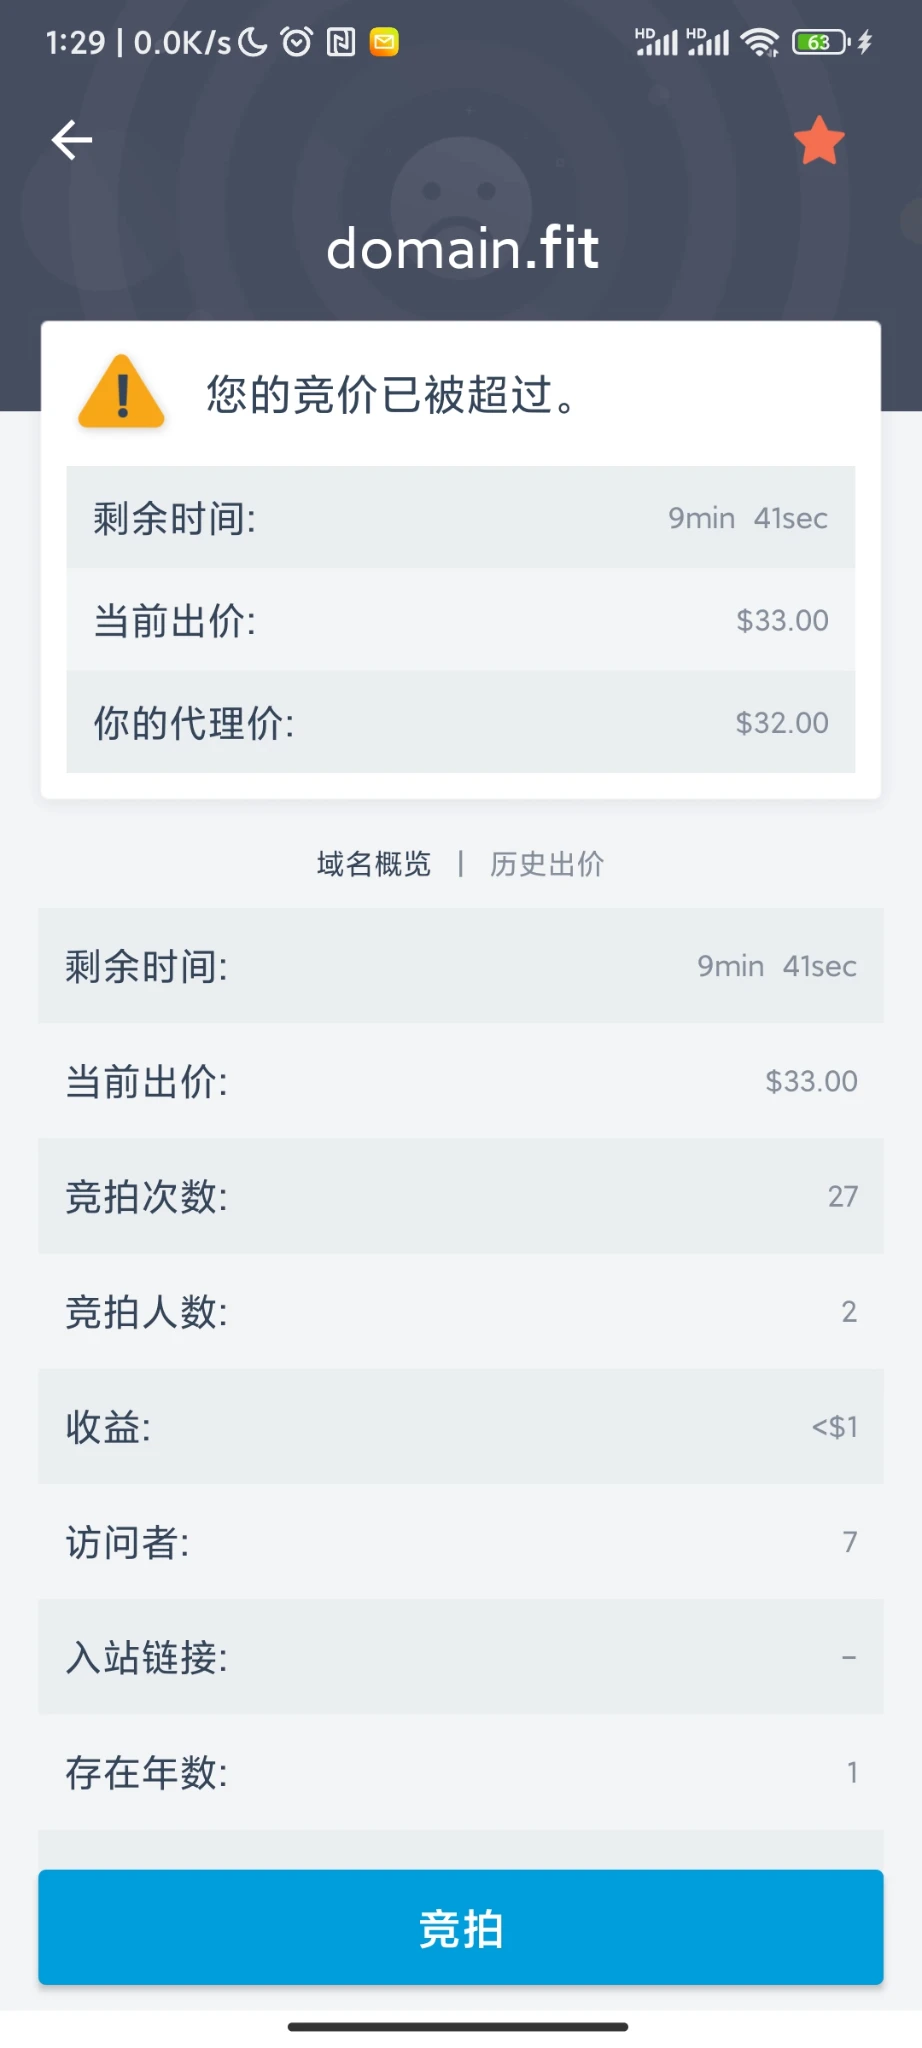Image resolution: width=922 pixels, height=2048 pixels.
Task: Tap the NFC status icon
Action: [341, 42]
